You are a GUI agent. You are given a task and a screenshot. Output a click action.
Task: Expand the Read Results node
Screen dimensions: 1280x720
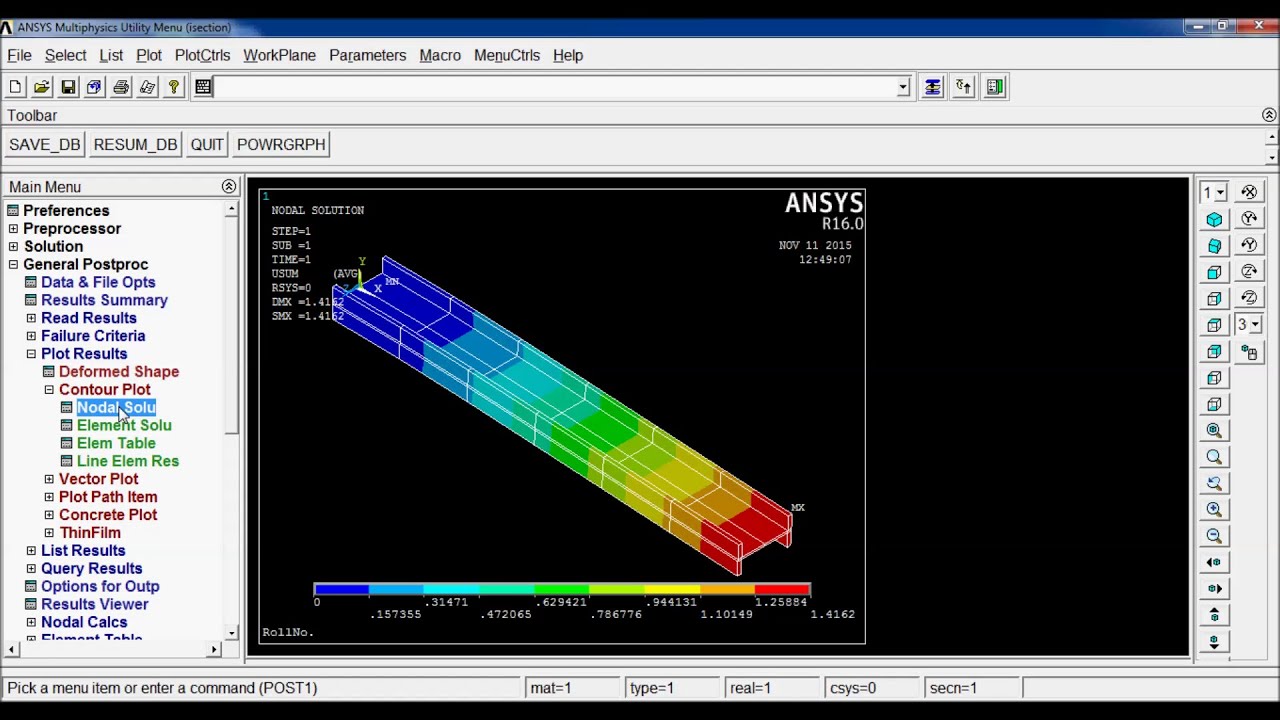(x=31, y=318)
